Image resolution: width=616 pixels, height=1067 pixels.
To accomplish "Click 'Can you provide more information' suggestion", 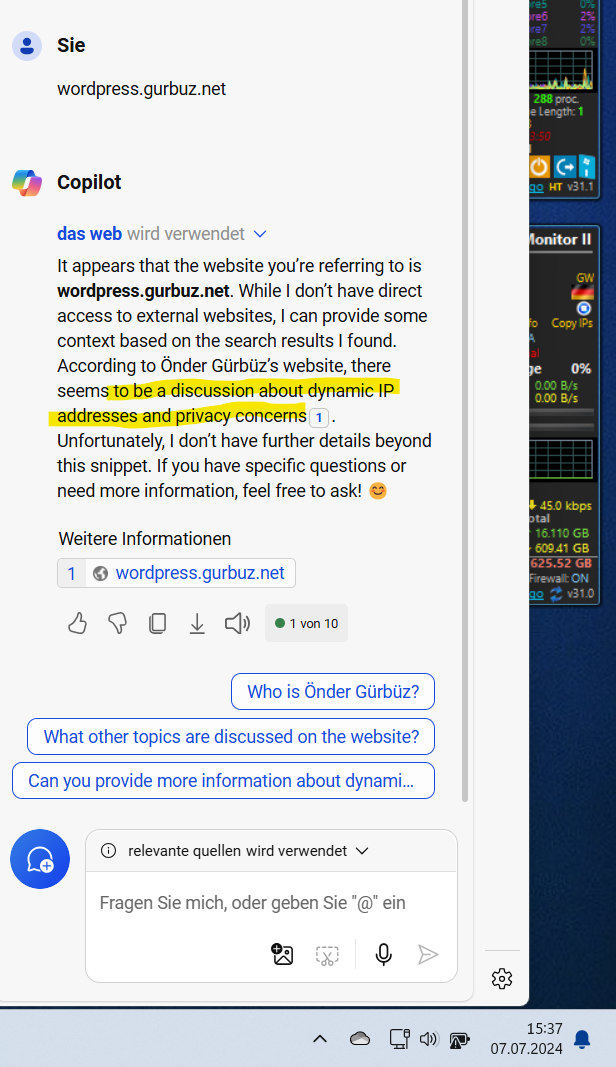I will [x=223, y=781].
